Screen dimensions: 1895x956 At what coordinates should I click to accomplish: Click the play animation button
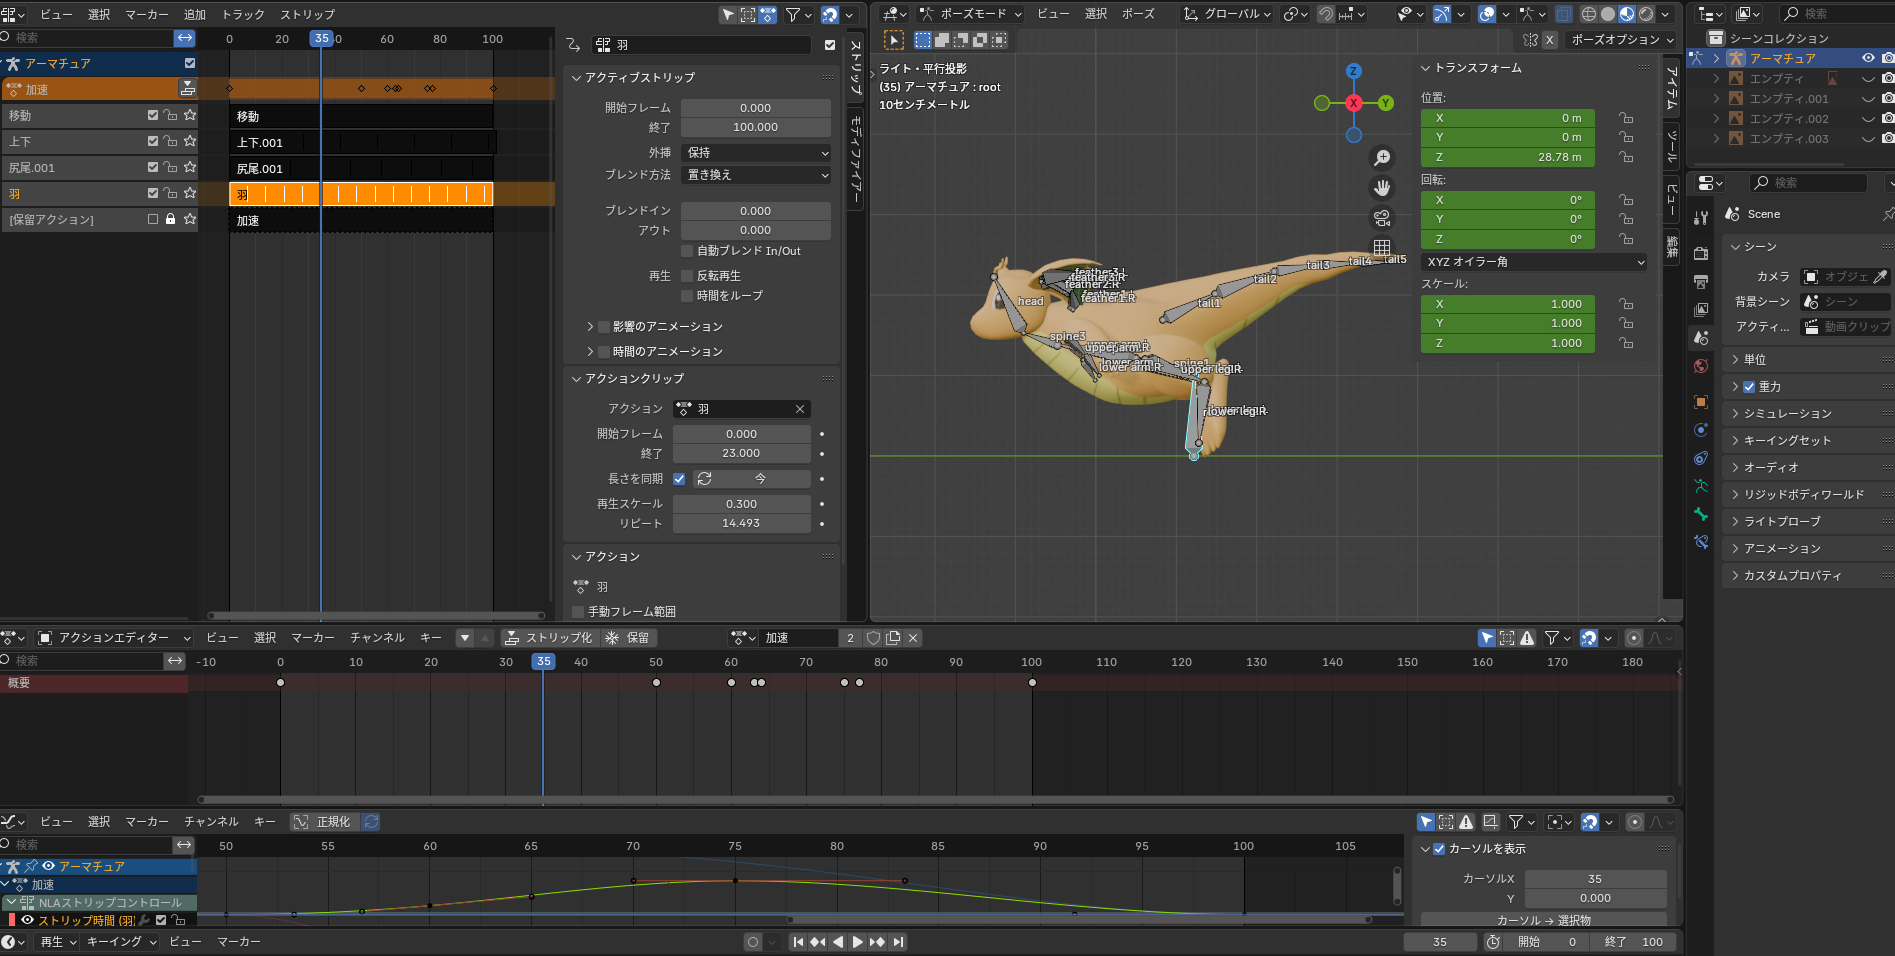pos(857,942)
